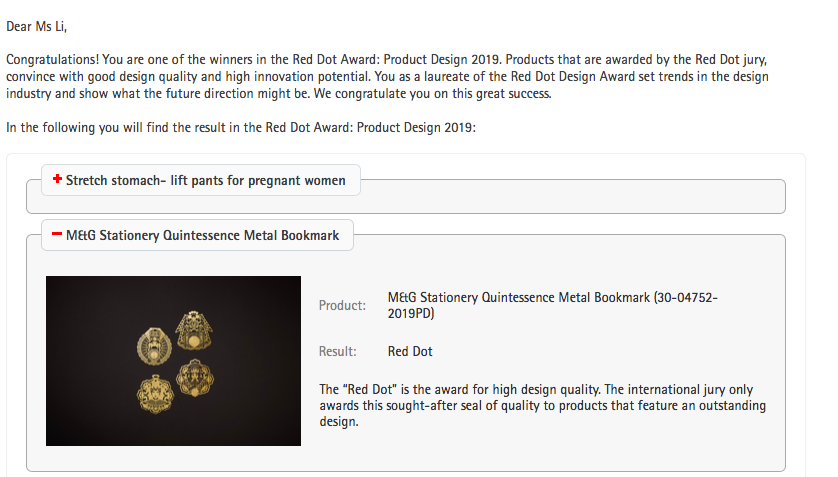Toggle the M&G Stationery Quintessence Metal Bookmark header
Image resolution: width=838 pixels, height=477 pixels.
pyautogui.click(x=202, y=236)
